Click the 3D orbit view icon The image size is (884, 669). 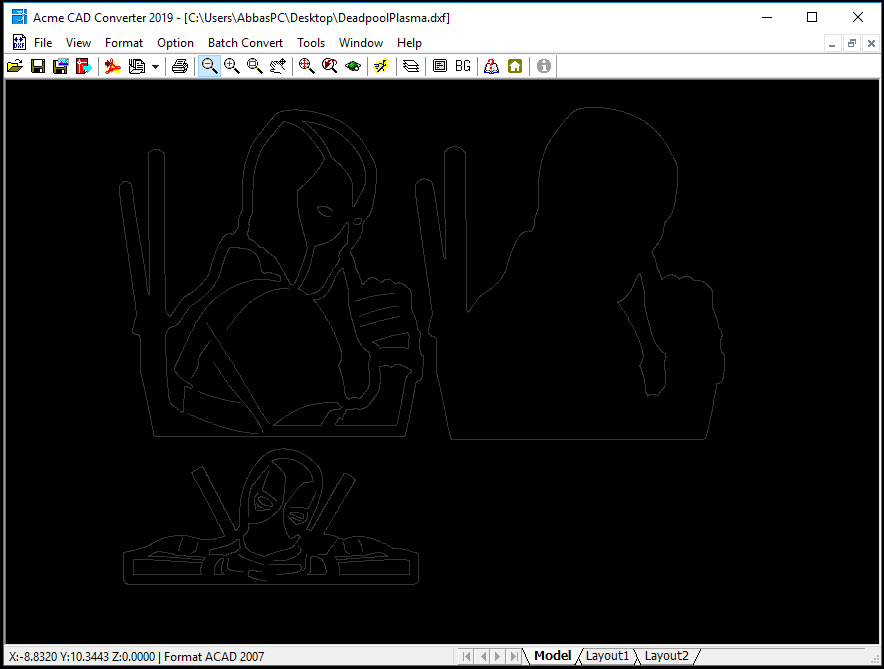[x=353, y=67]
